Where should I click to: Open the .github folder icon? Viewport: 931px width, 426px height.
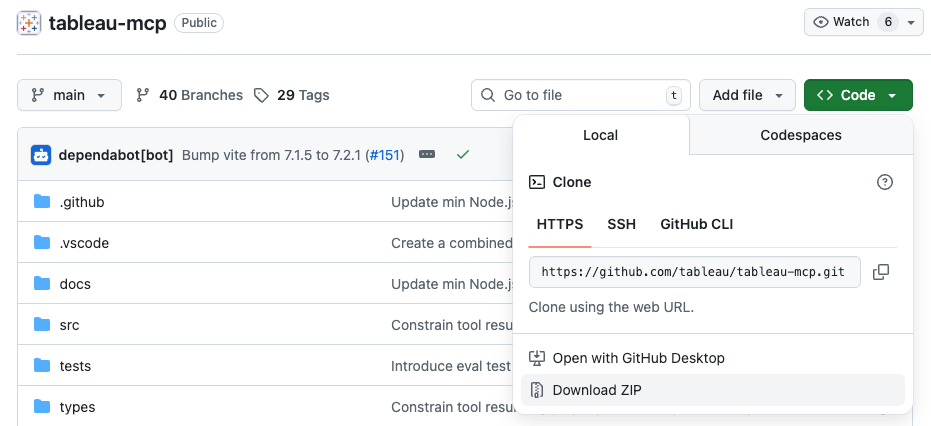42,202
